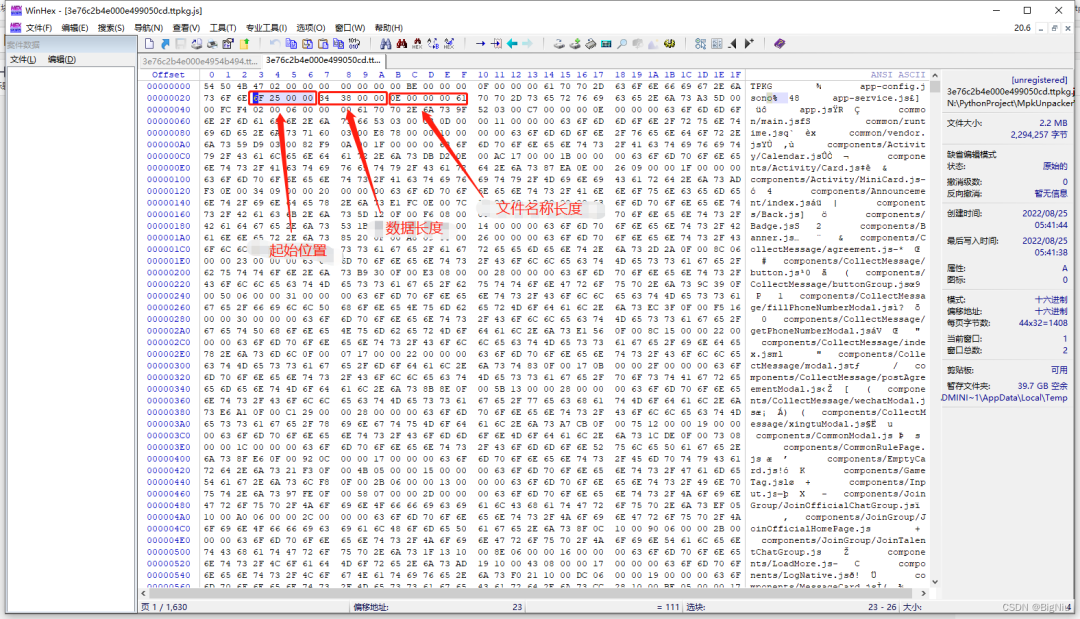Screen dimensions: 1080x619
Task: Click the horizontal scrollbar right arrow
Action: click(x=924, y=592)
